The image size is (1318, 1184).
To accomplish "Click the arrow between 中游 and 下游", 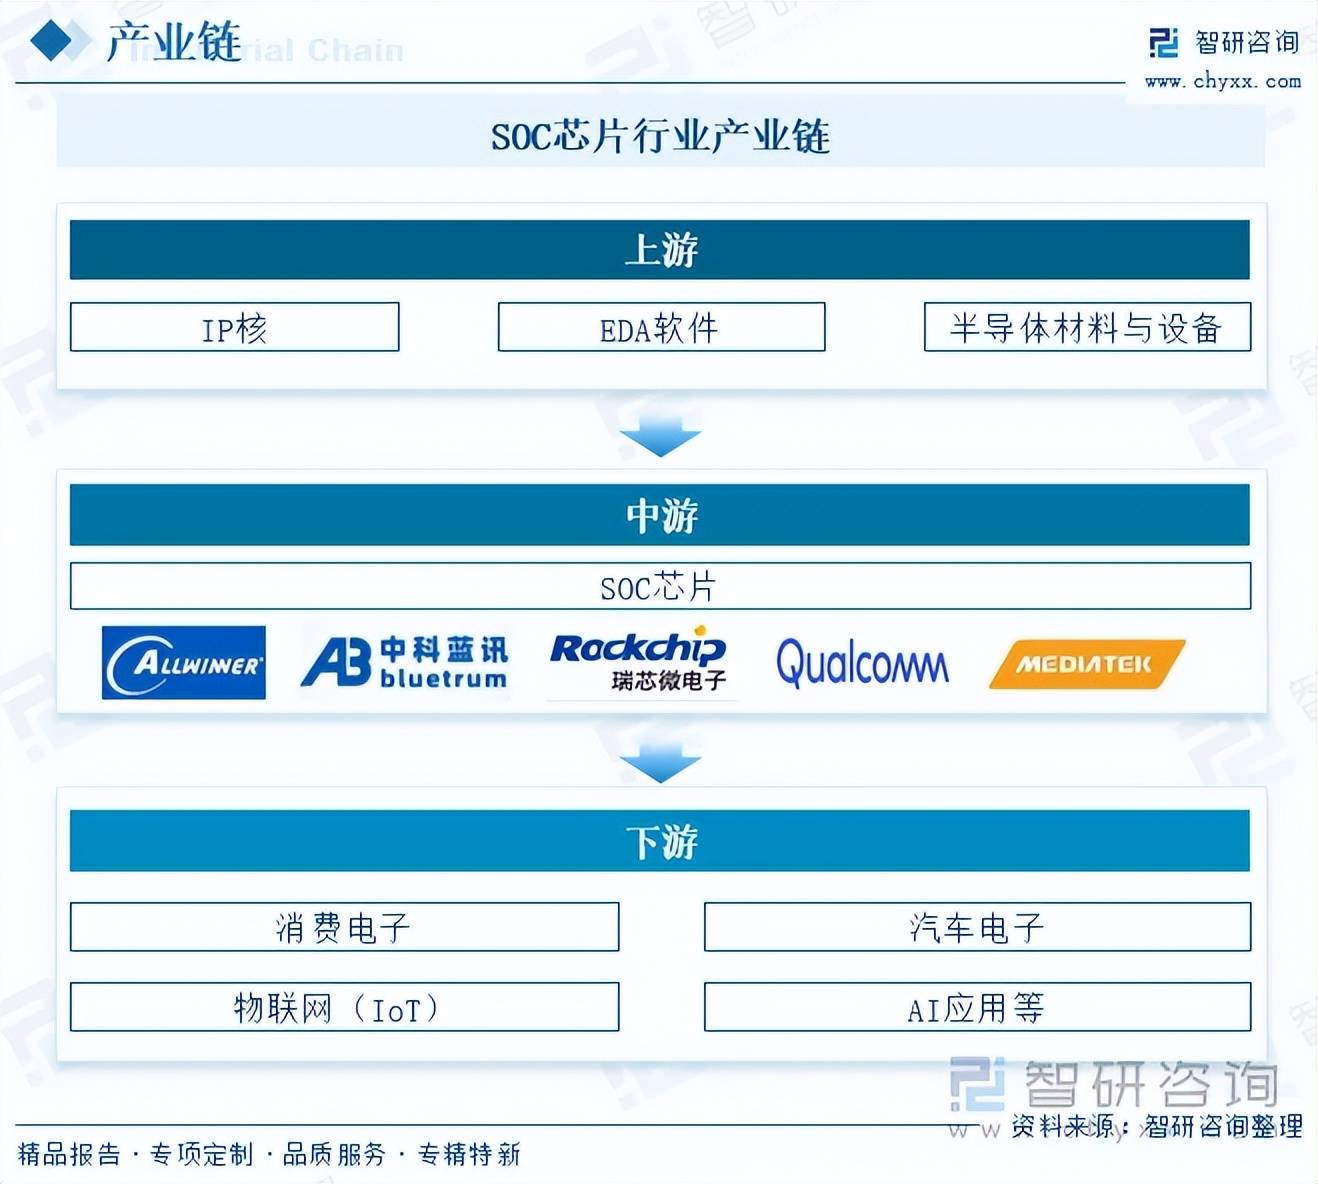I will click(x=660, y=762).
